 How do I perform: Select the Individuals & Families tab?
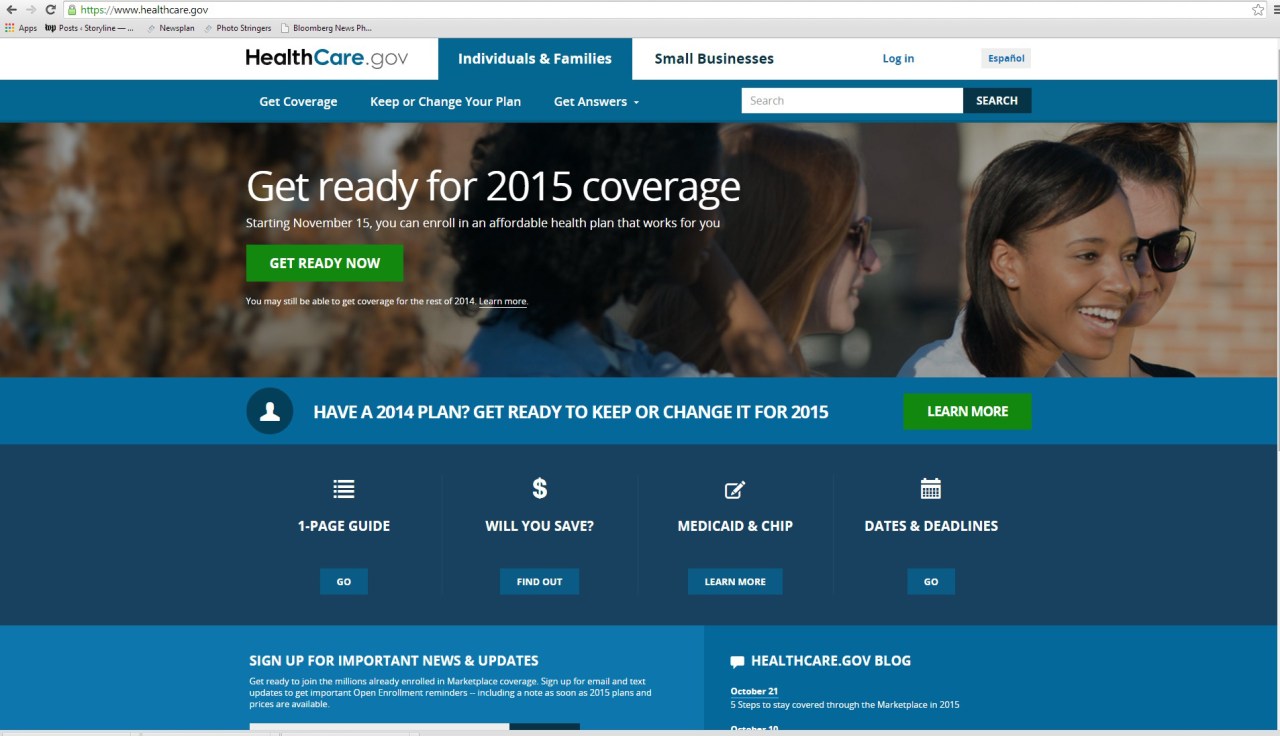(535, 59)
